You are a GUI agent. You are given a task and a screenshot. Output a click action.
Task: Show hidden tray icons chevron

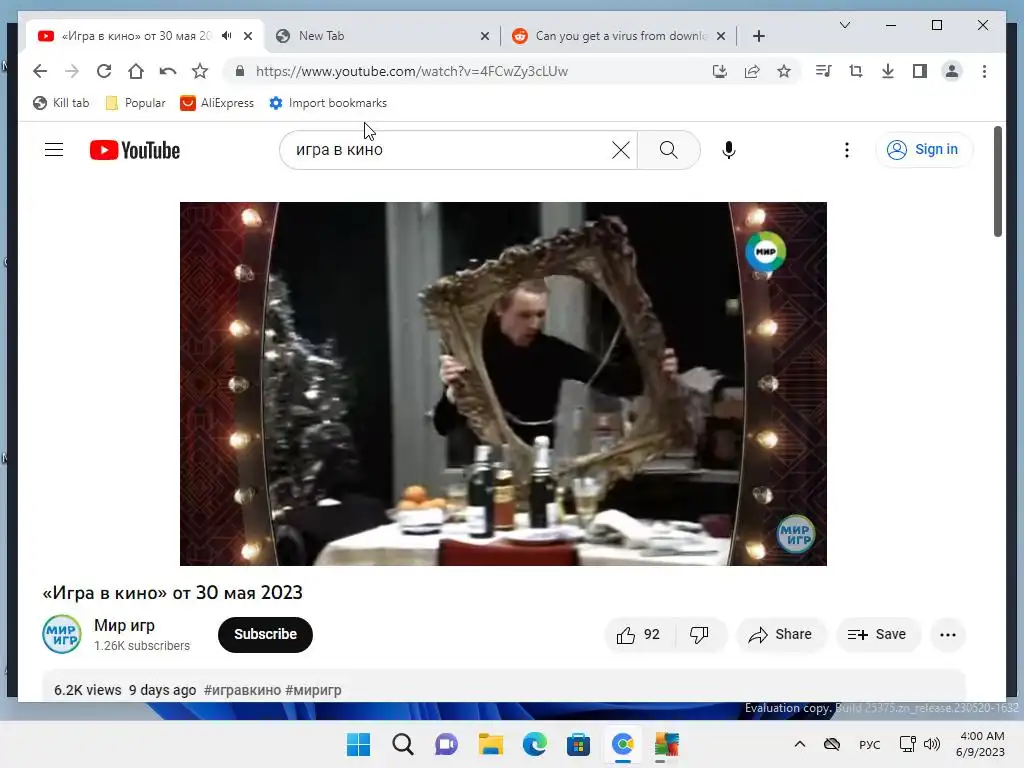pyautogui.click(x=799, y=744)
